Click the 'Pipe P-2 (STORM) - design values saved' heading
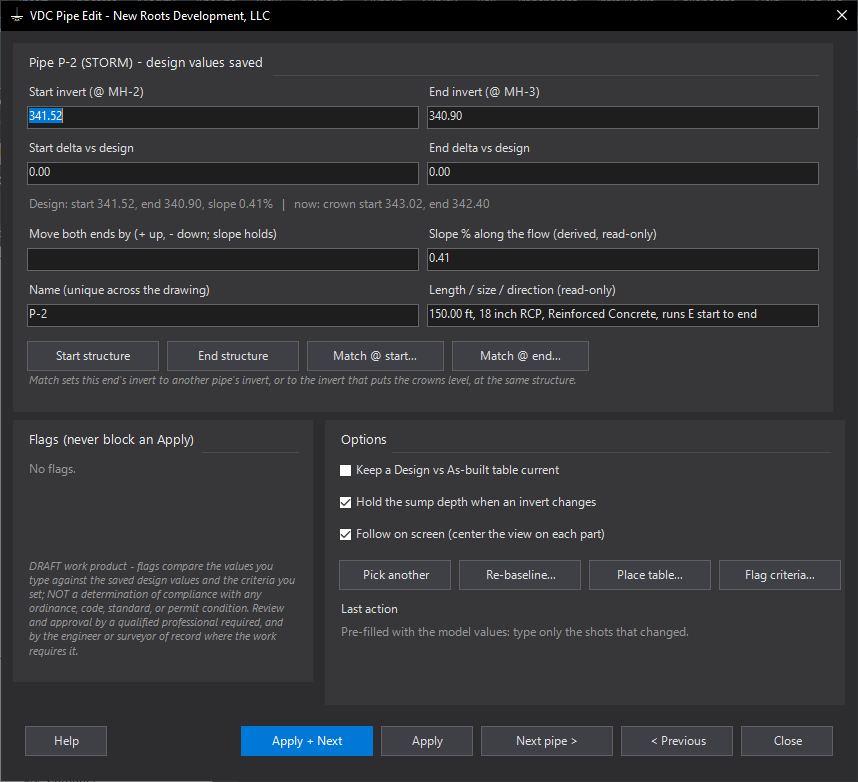 pos(146,63)
